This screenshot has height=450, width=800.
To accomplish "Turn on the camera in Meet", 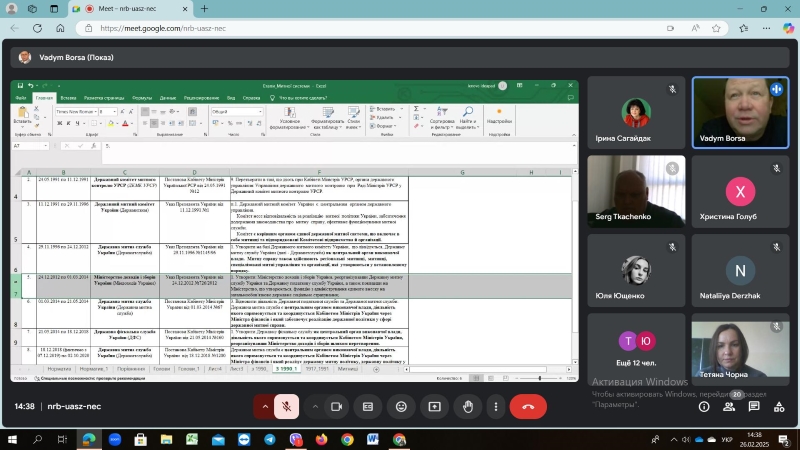I will (336, 407).
